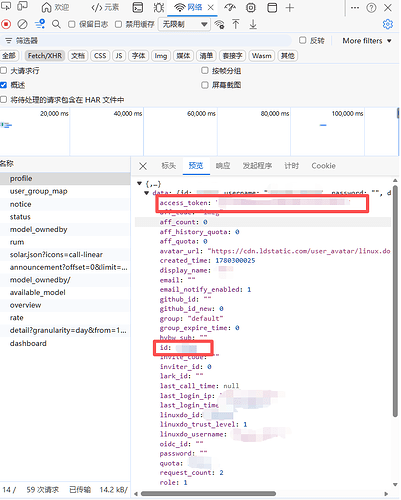
Task: Click the inspect element picker icon
Action: pos(6,7)
